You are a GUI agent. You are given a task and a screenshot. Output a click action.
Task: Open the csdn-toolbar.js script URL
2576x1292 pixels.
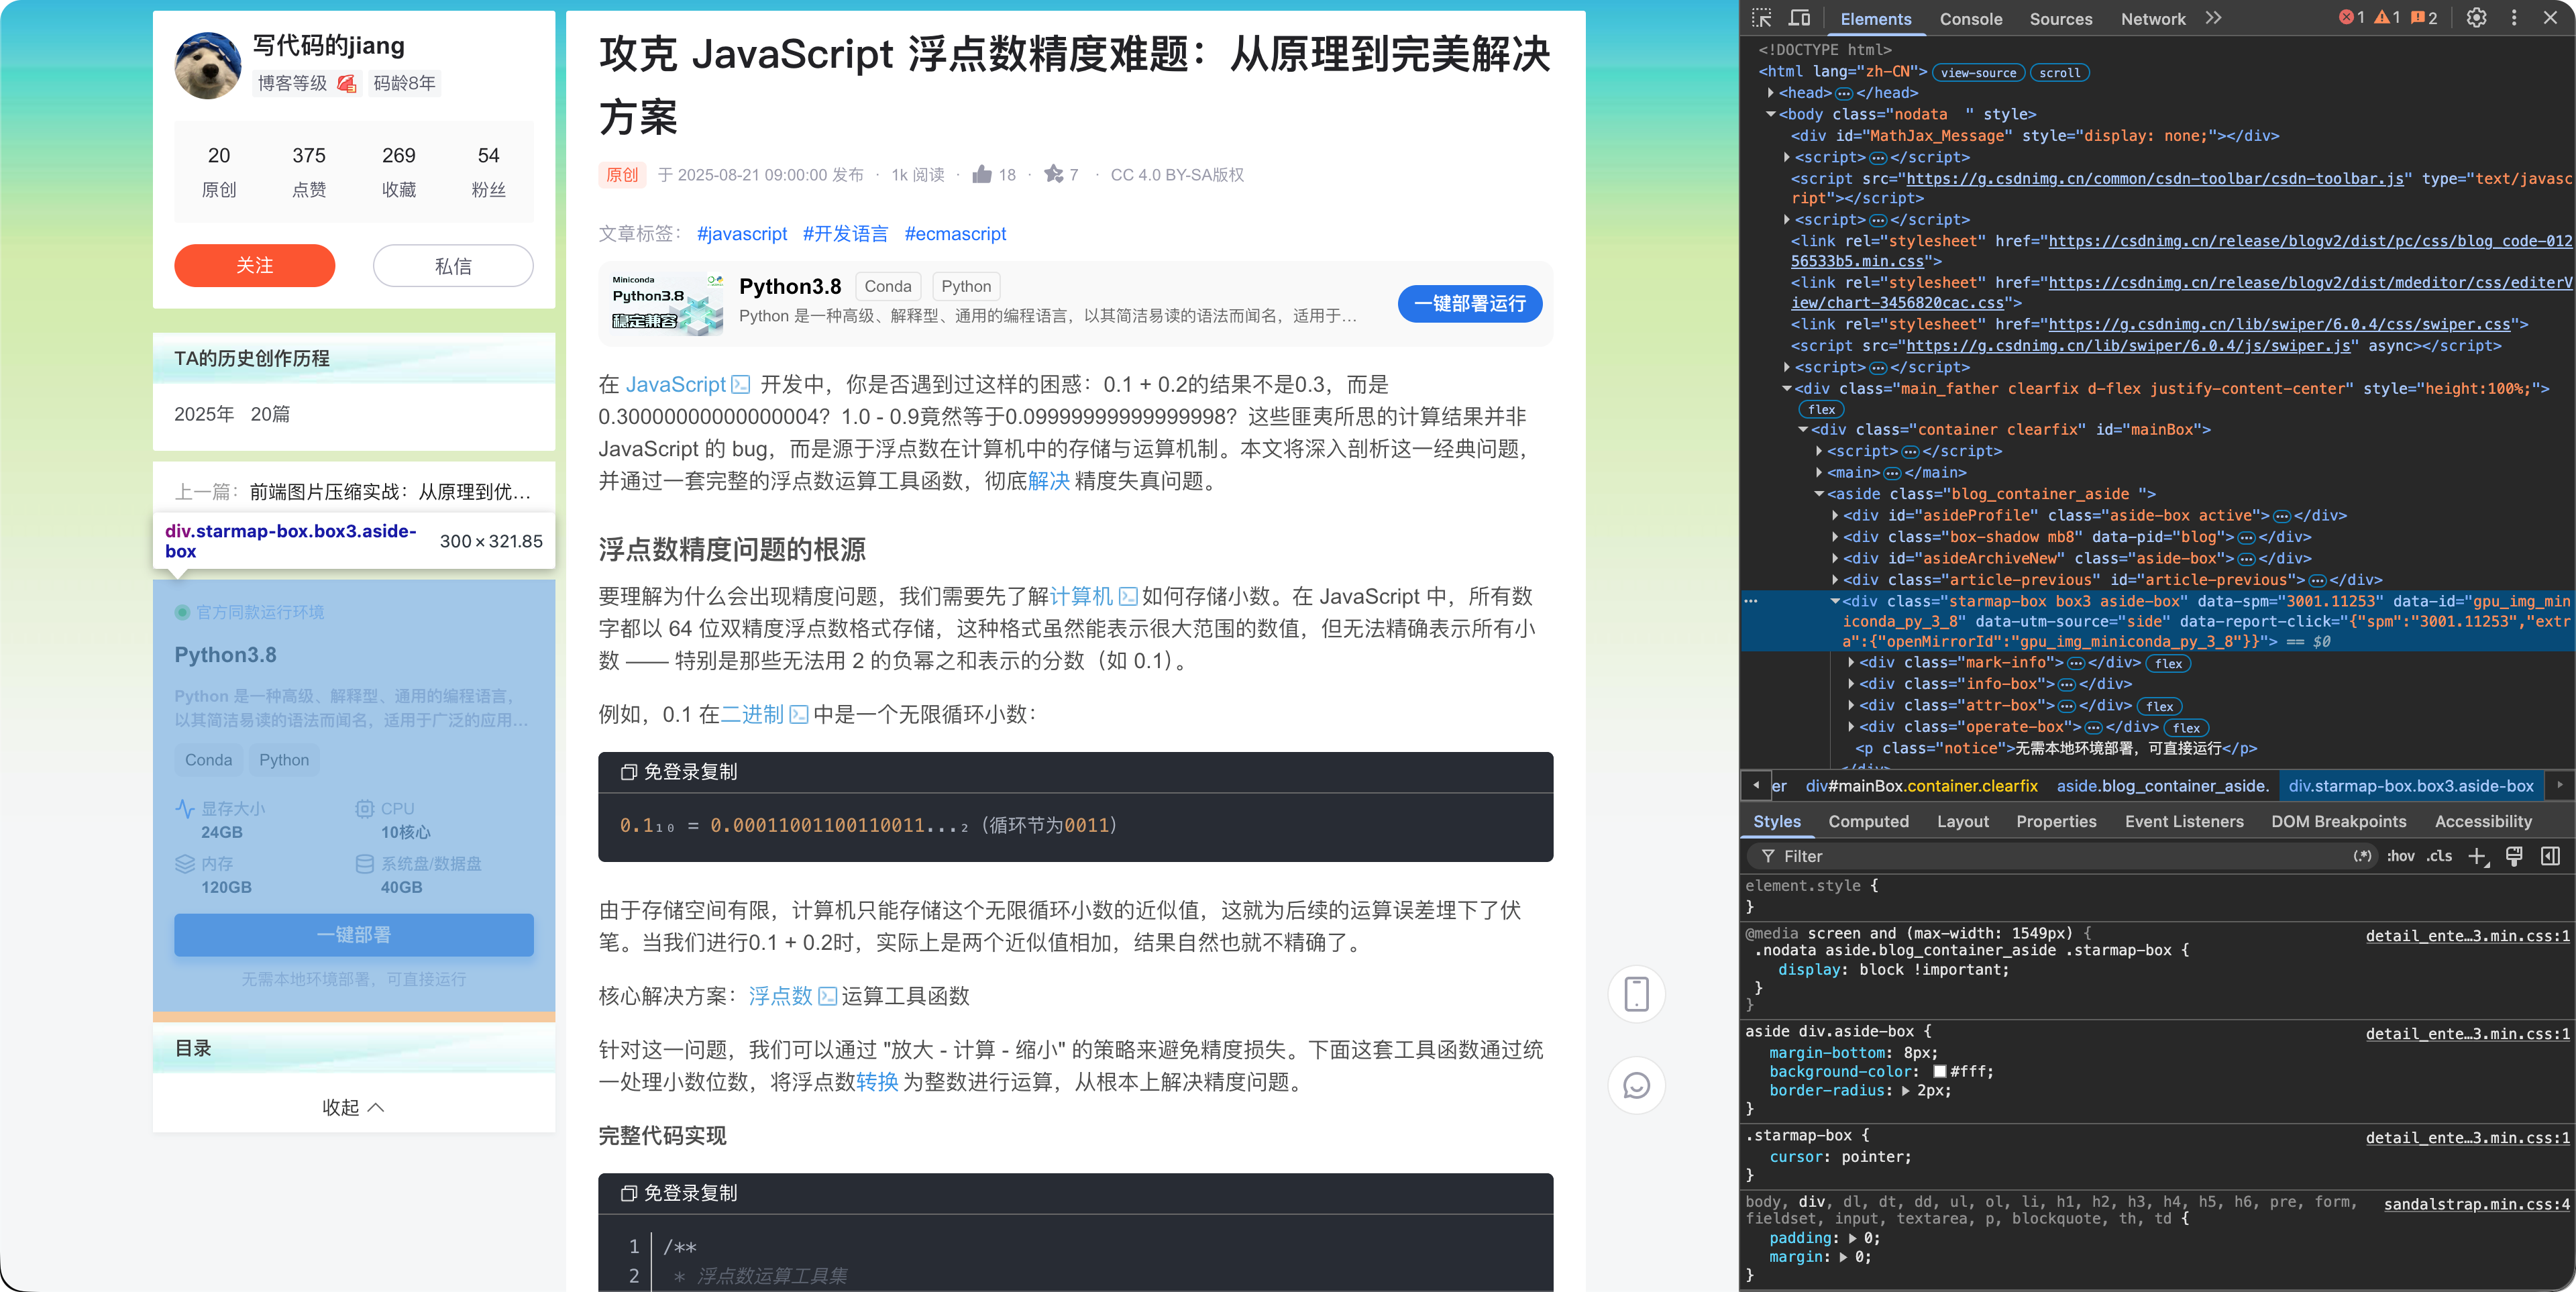point(2155,178)
